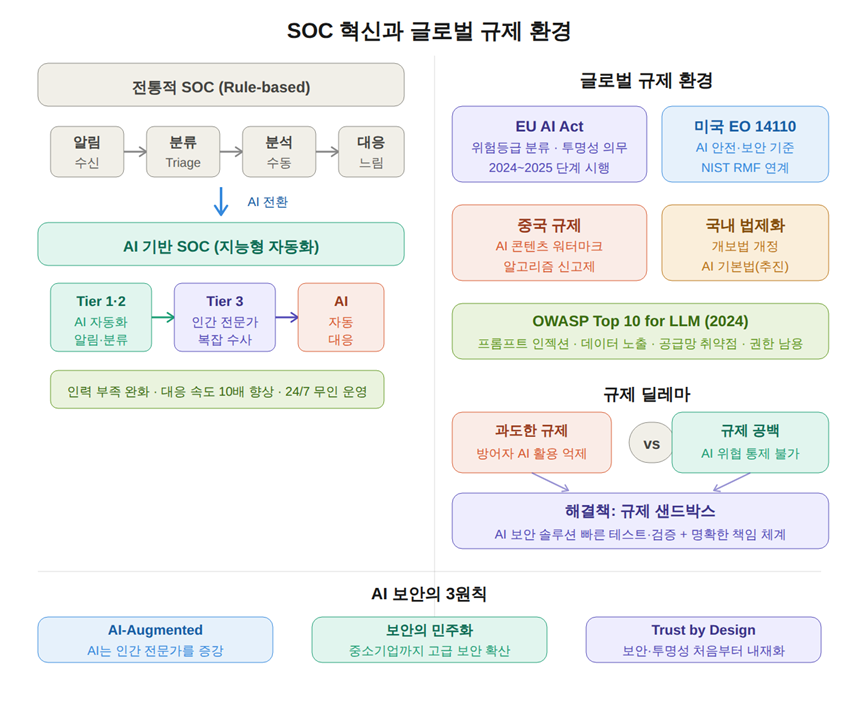This screenshot has height=708, width=859.
Task: Click the 과도한 규제 box
Action: pyautogui.click(x=531, y=441)
